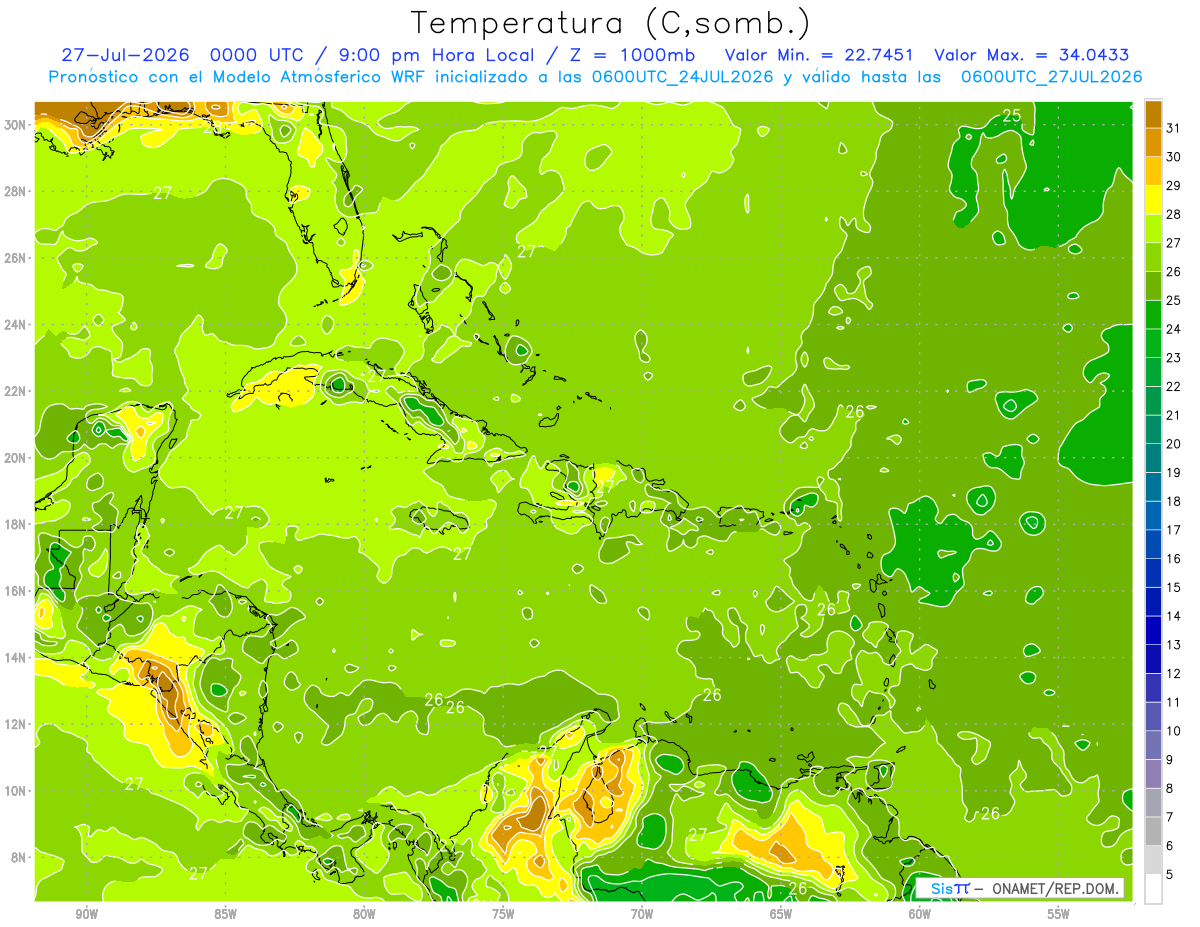The height and width of the screenshot is (927, 1200).
Task: Click the 75W longitude axis label
Action: coord(503,914)
